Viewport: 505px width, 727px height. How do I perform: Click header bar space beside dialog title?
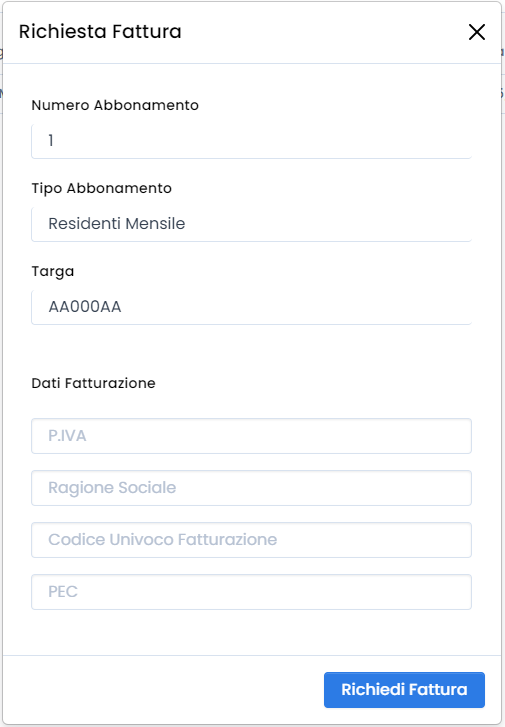click(x=325, y=32)
